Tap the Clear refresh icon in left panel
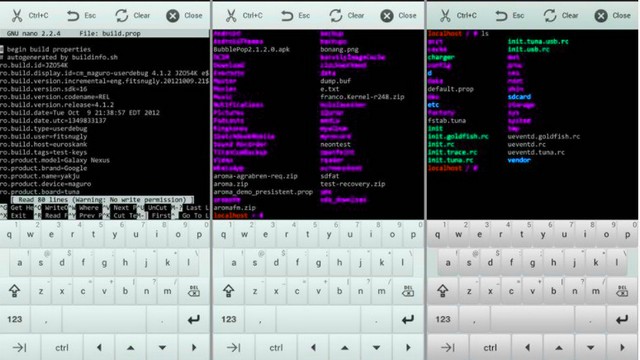640x360 pixels. [x=122, y=16]
